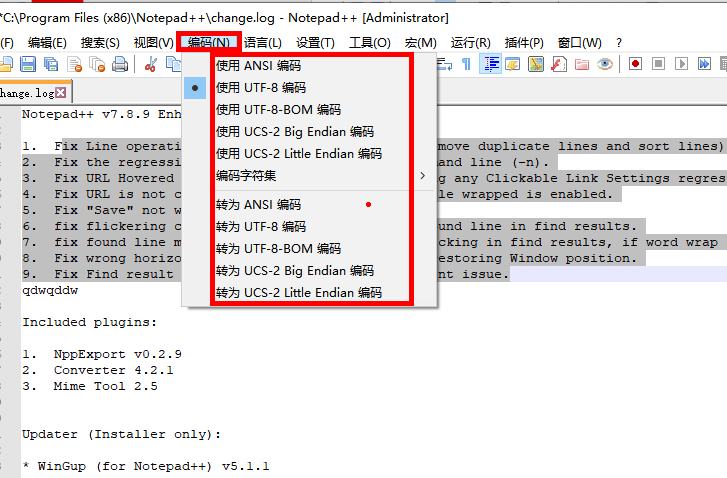The height and width of the screenshot is (478, 727).
Task: Click the Open file toolbar icon
Action: coord(6,64)
